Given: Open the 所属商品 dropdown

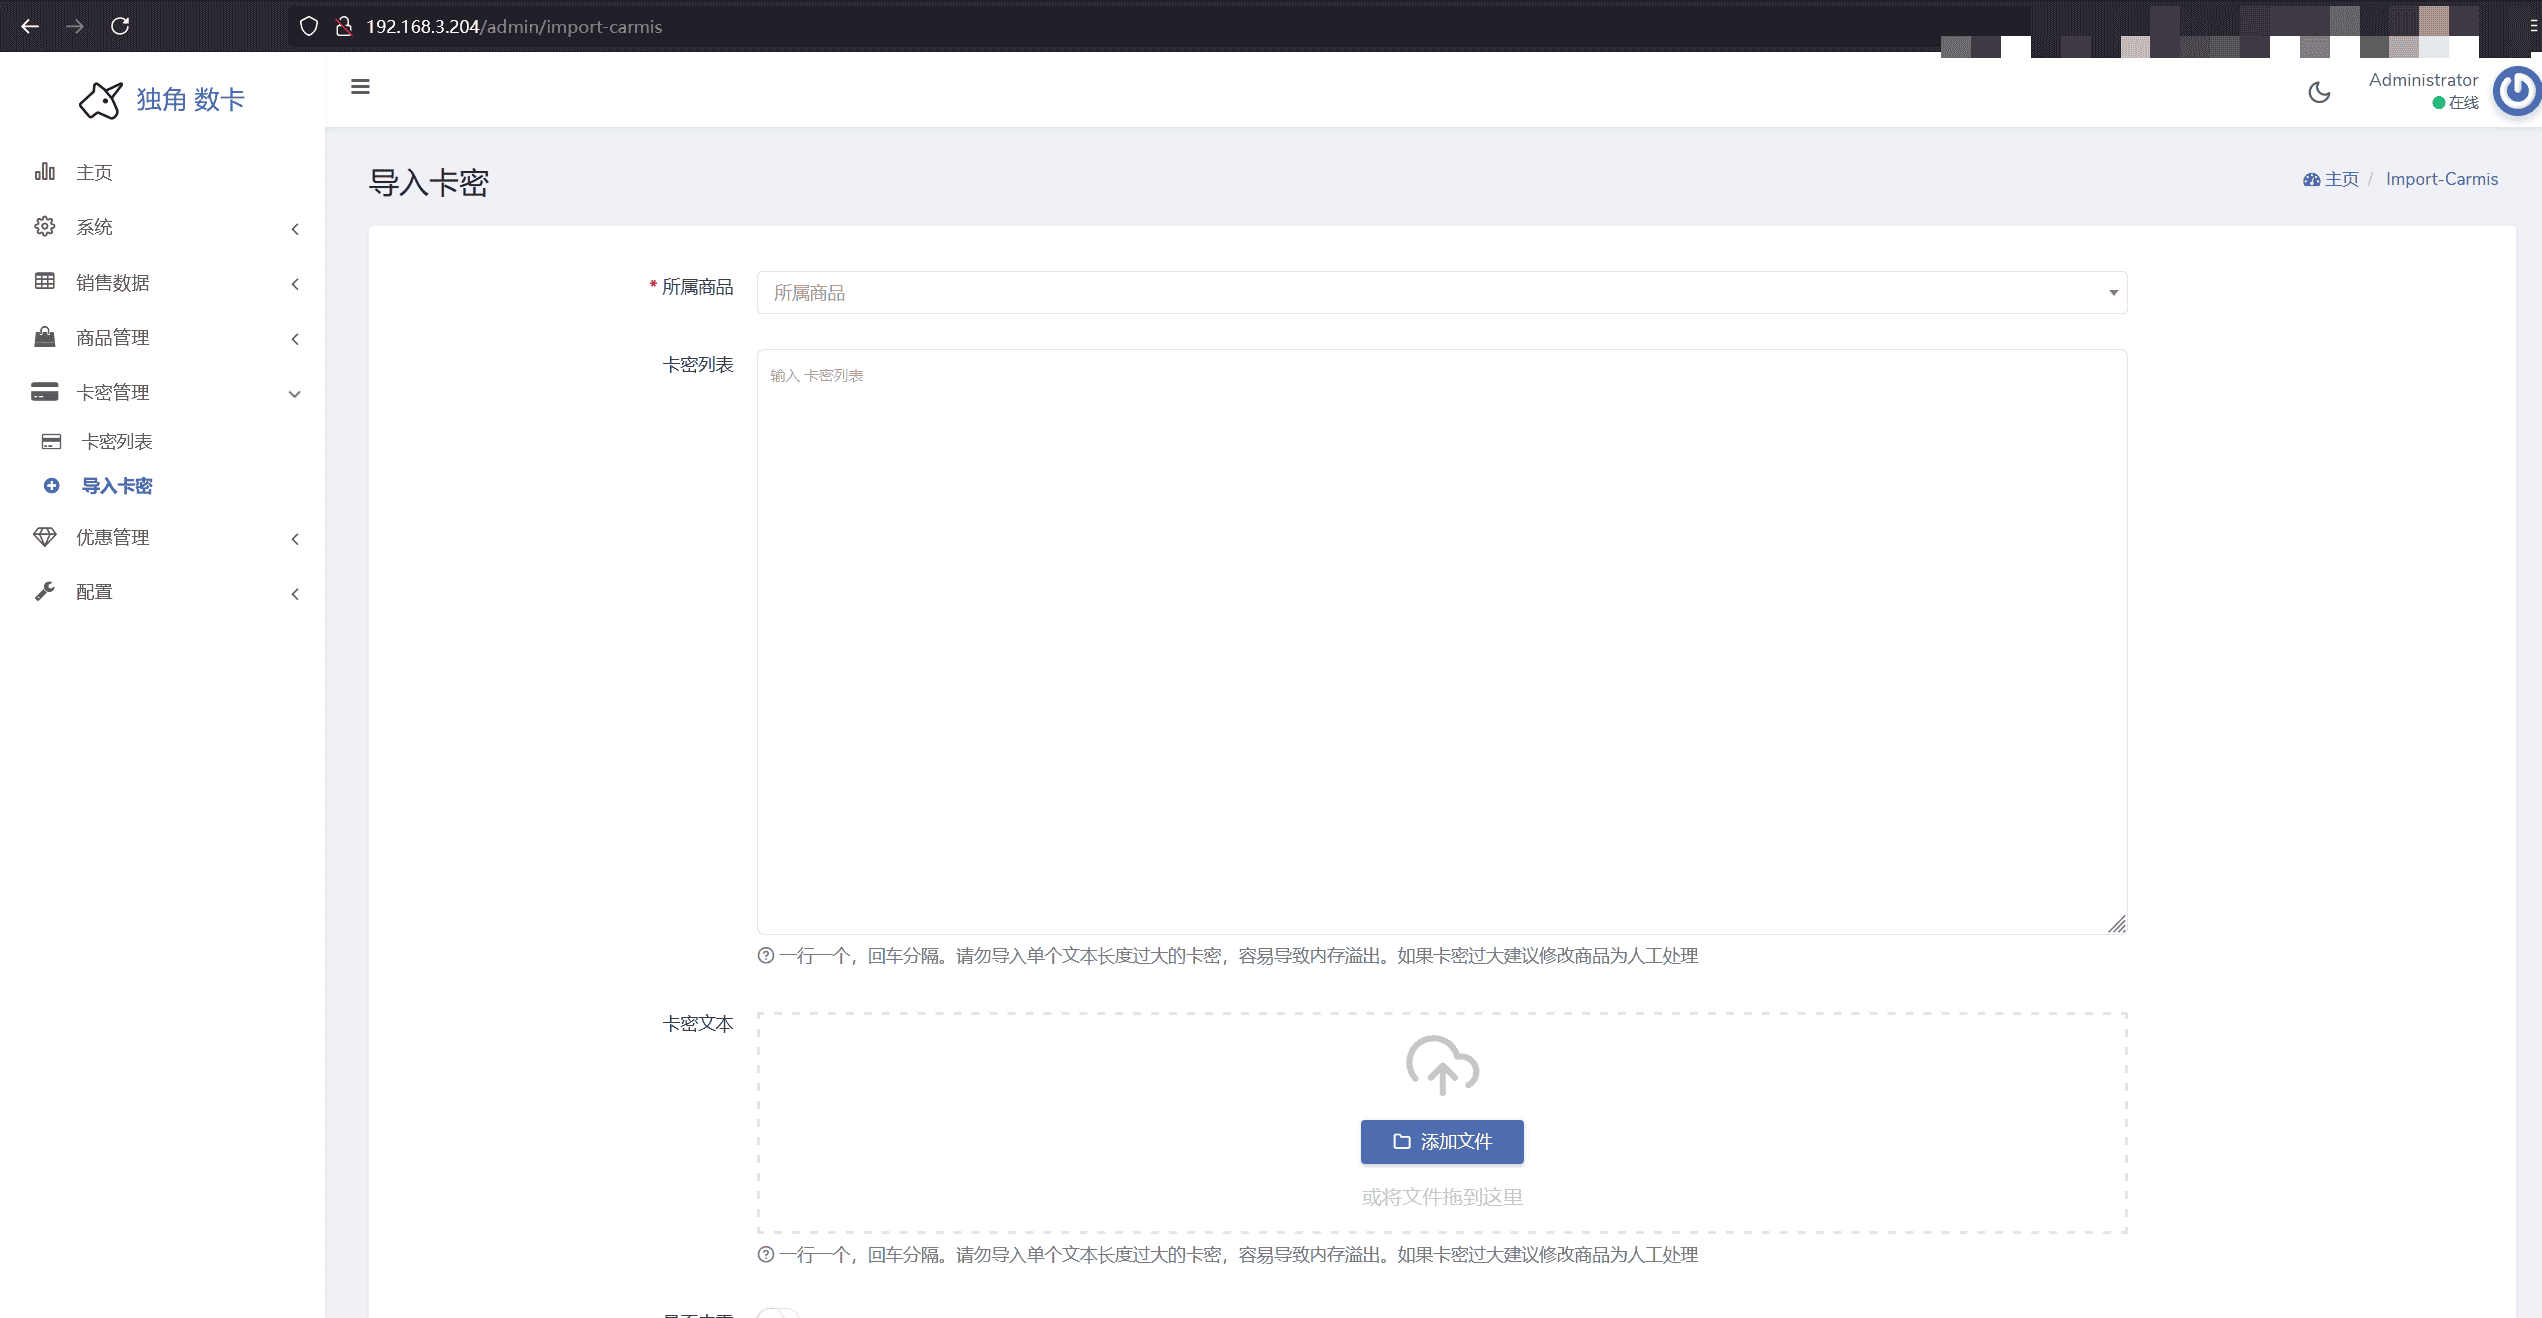Looking at the screenshot, I should pyautogui.click(x=1441, y=292).
